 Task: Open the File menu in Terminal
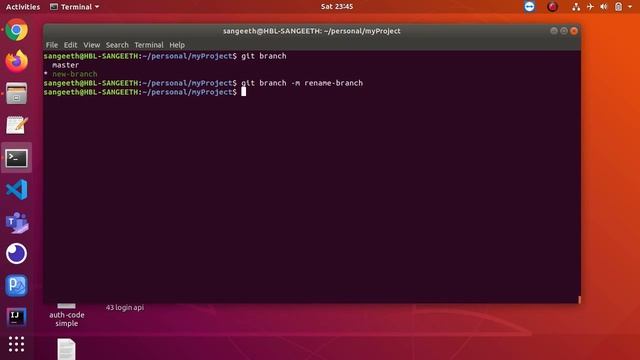click(51, 45)
